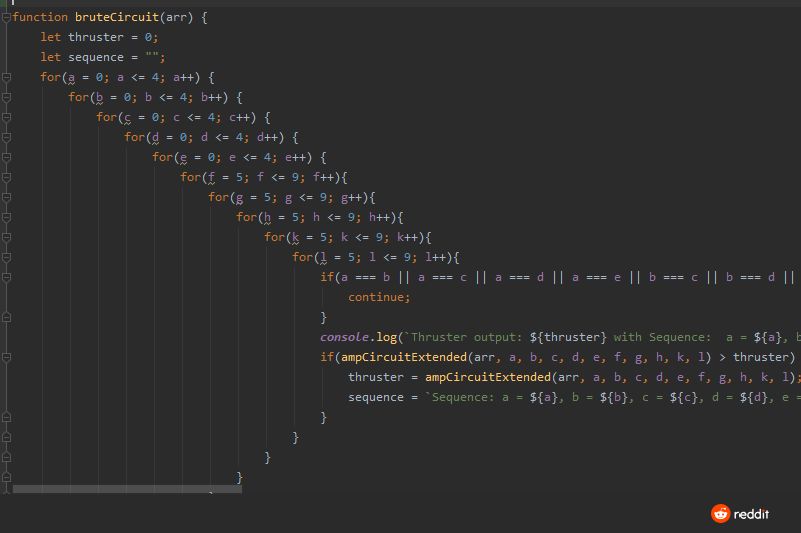801x533 pixels.
Task: Collapse the for(e = 0 loop
Action: (6, 157)
